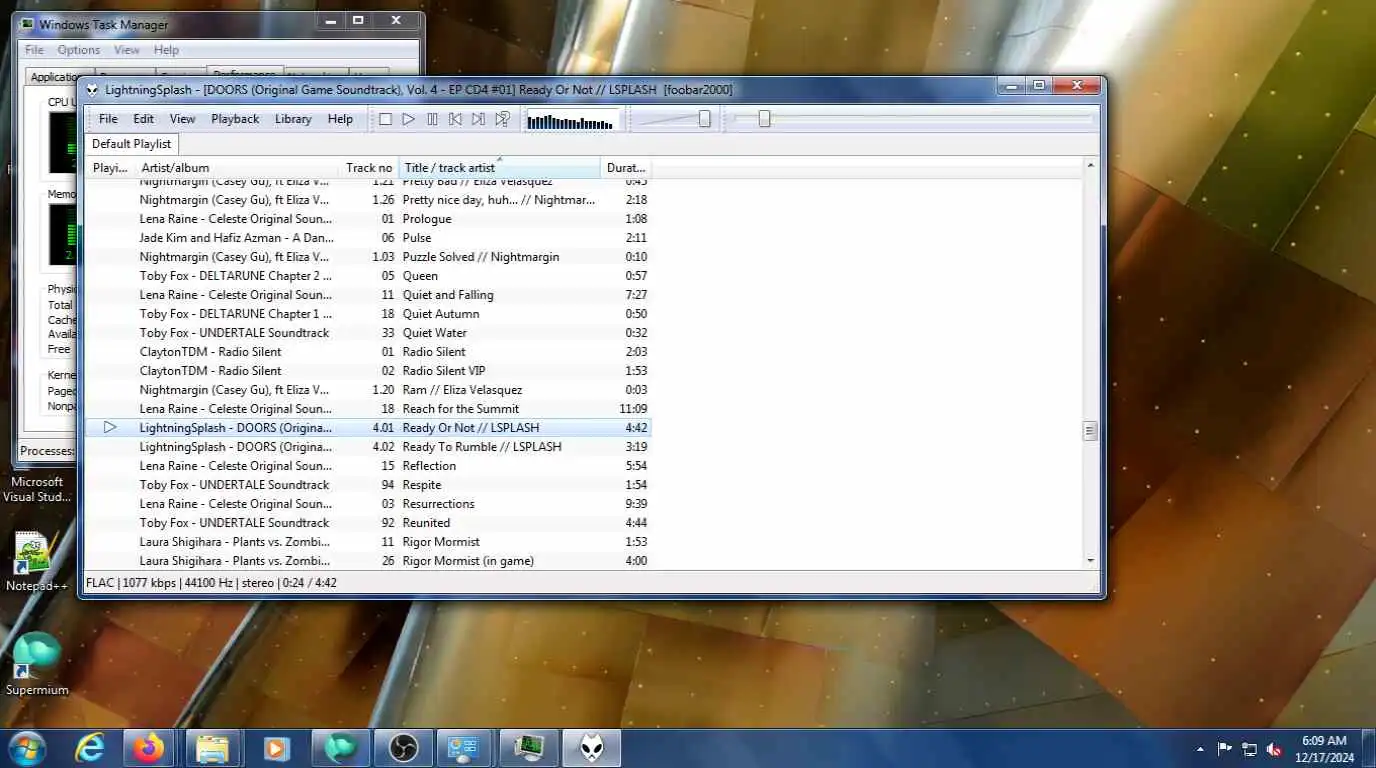This screenshot has width=1376, height=768.
Task: Open the Supermium desktop shortcut
Action: (x=37, y=664)
